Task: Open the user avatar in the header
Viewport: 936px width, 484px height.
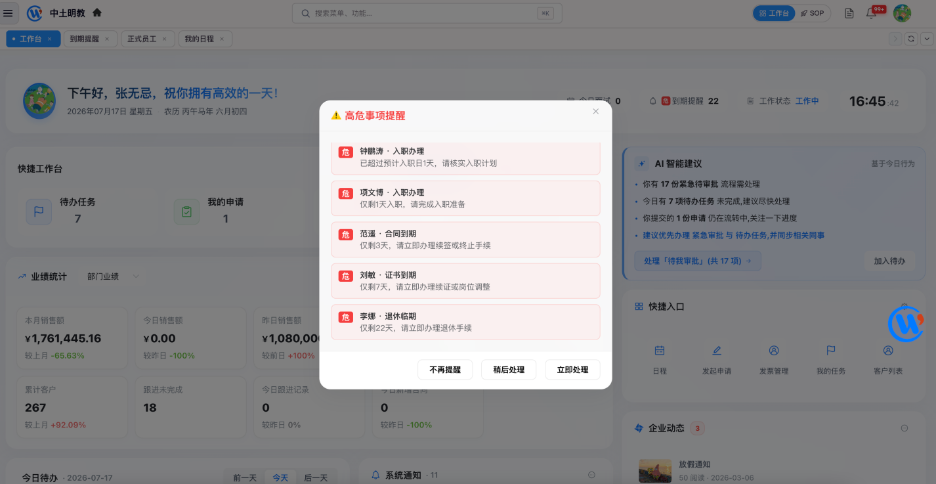Action: coord(902,13)
